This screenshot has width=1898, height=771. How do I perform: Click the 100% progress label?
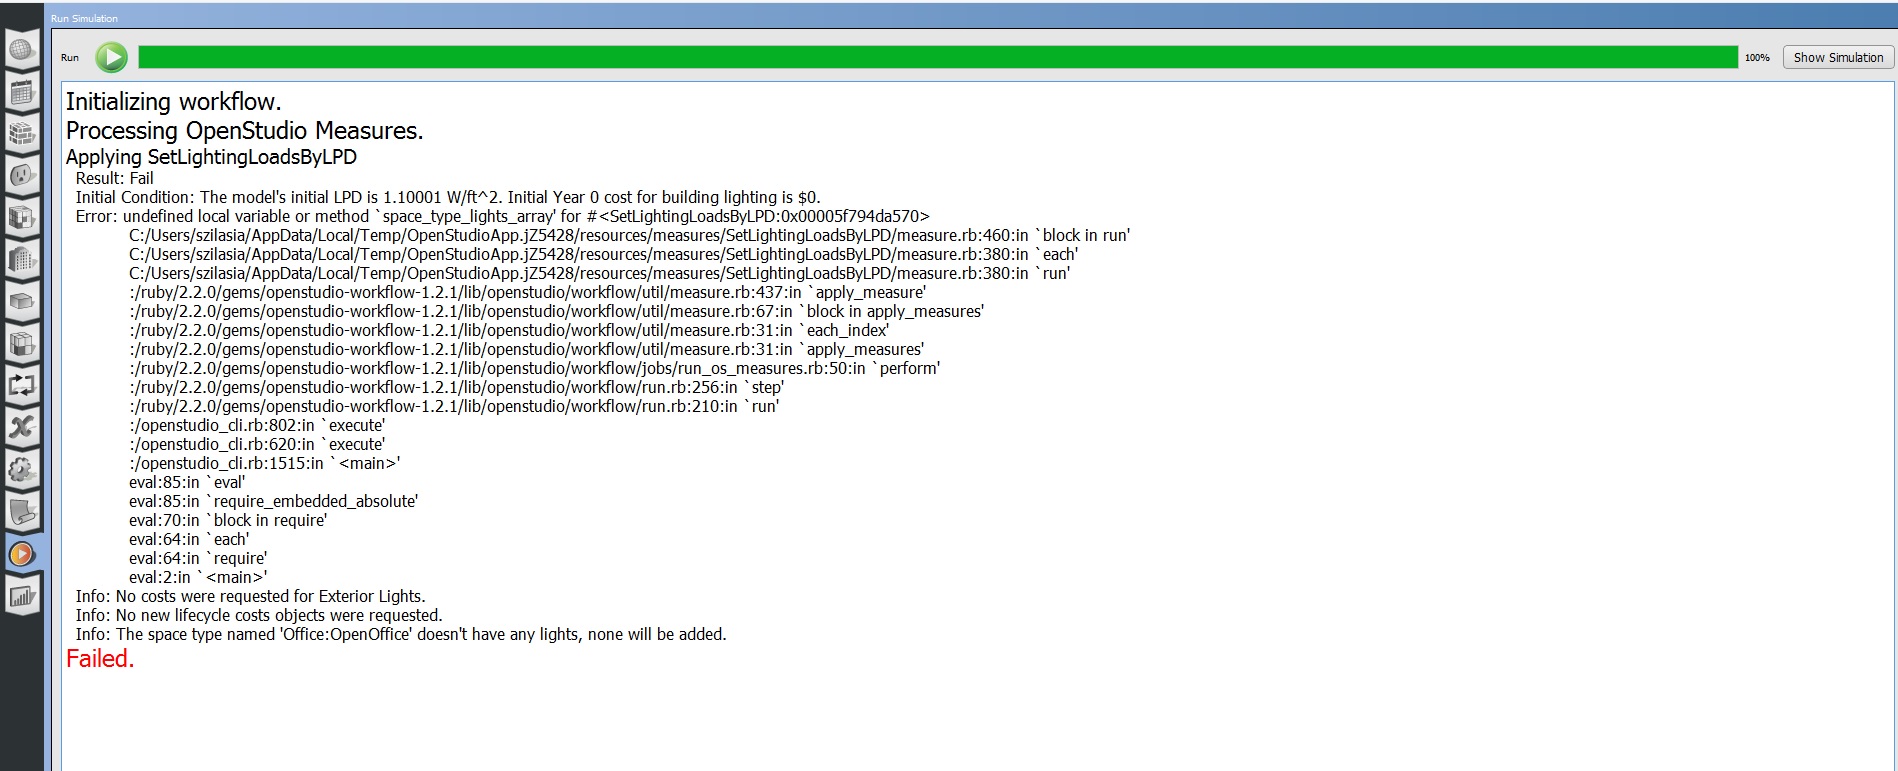(x=1757, y=58)
